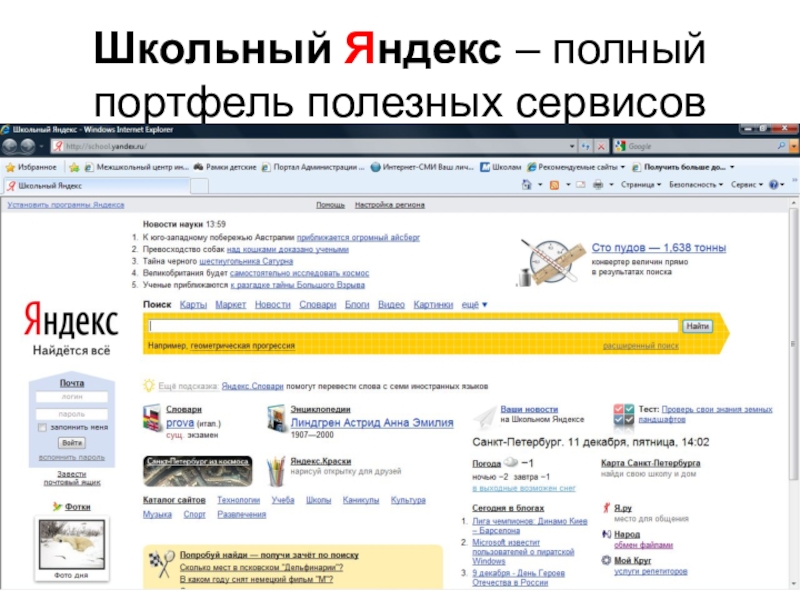Click the Войти login button
Screen dimensions: 800x600
72,443
